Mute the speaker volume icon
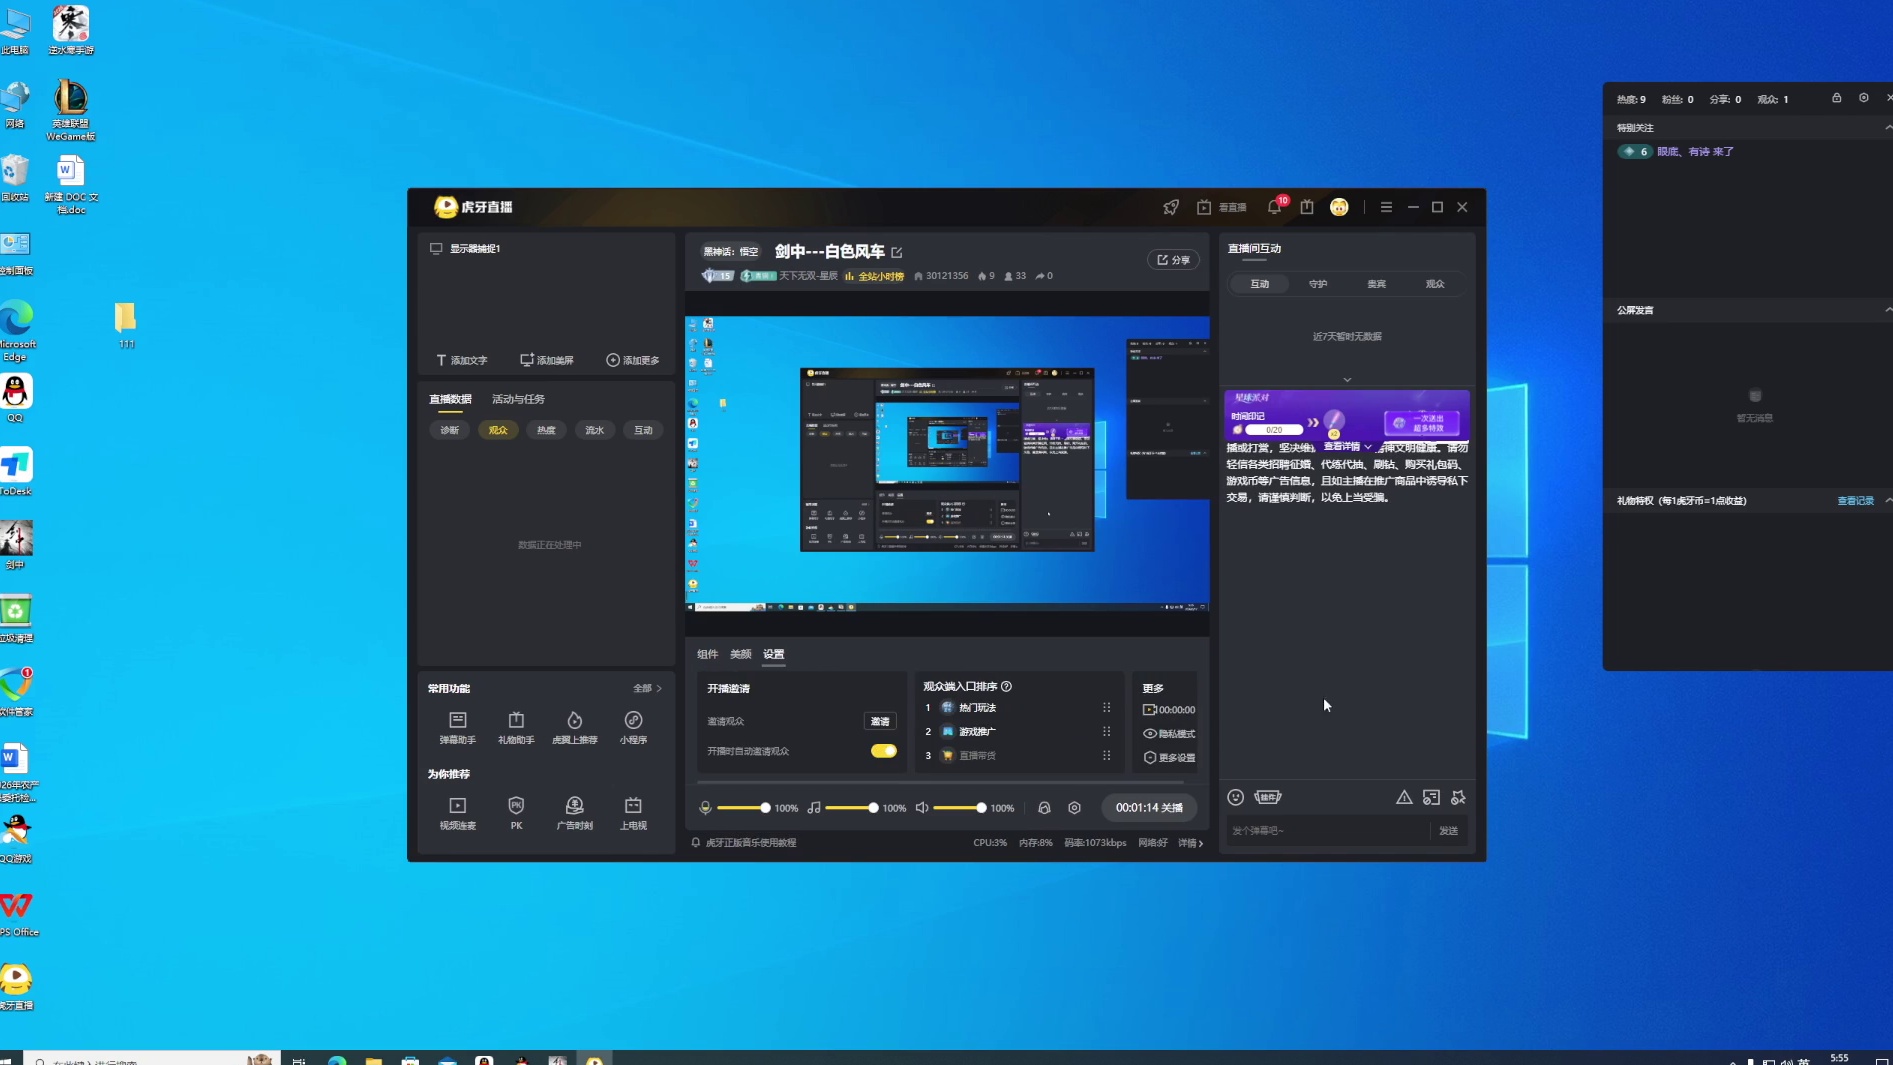 (x=922, y=808)
